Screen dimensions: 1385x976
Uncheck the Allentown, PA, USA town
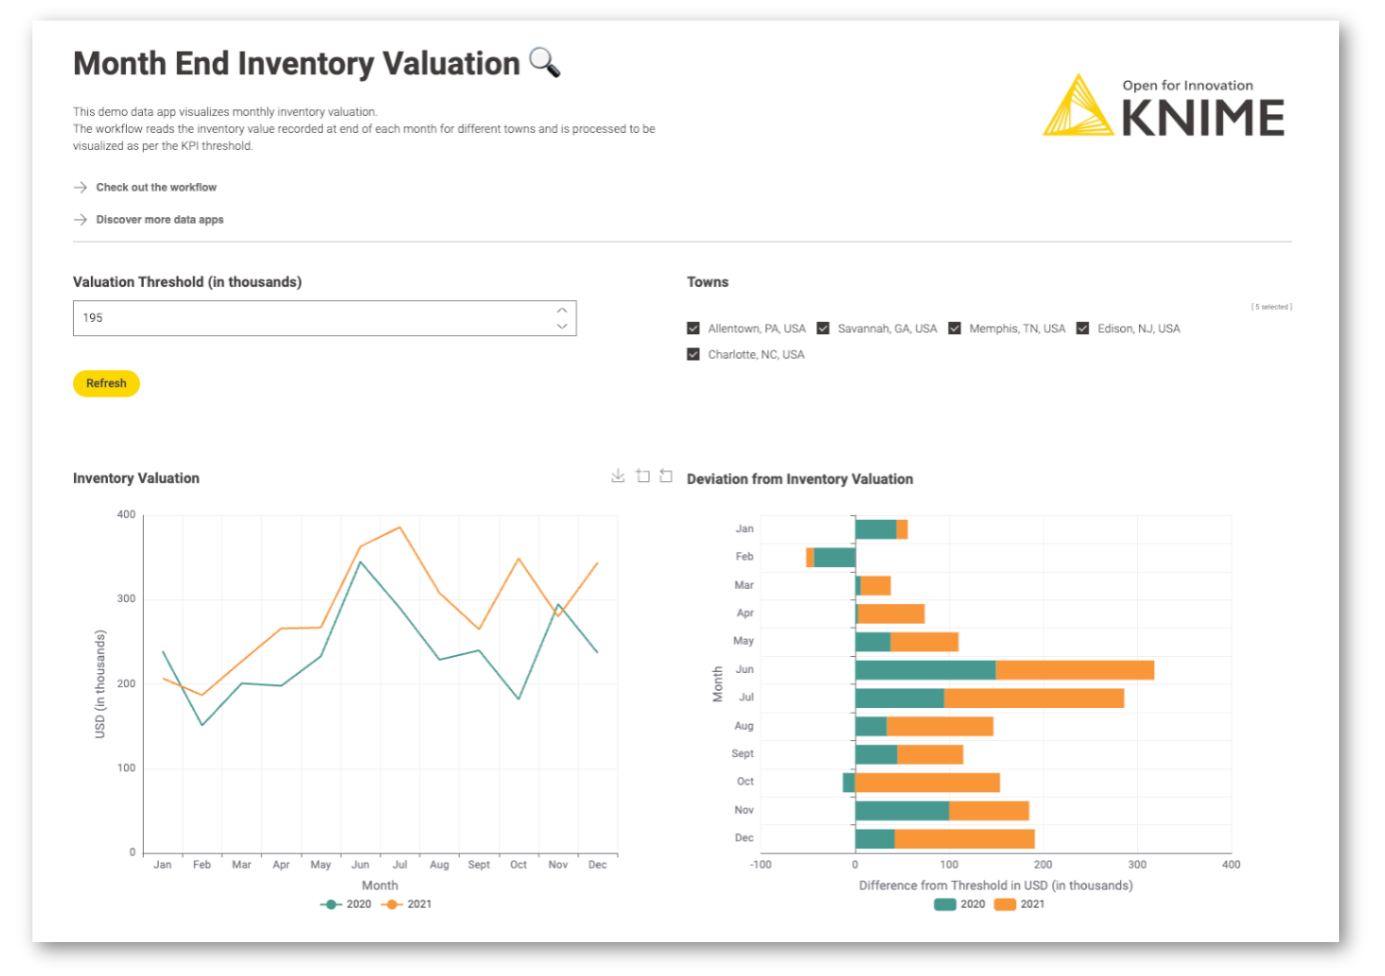pos(693,328)
